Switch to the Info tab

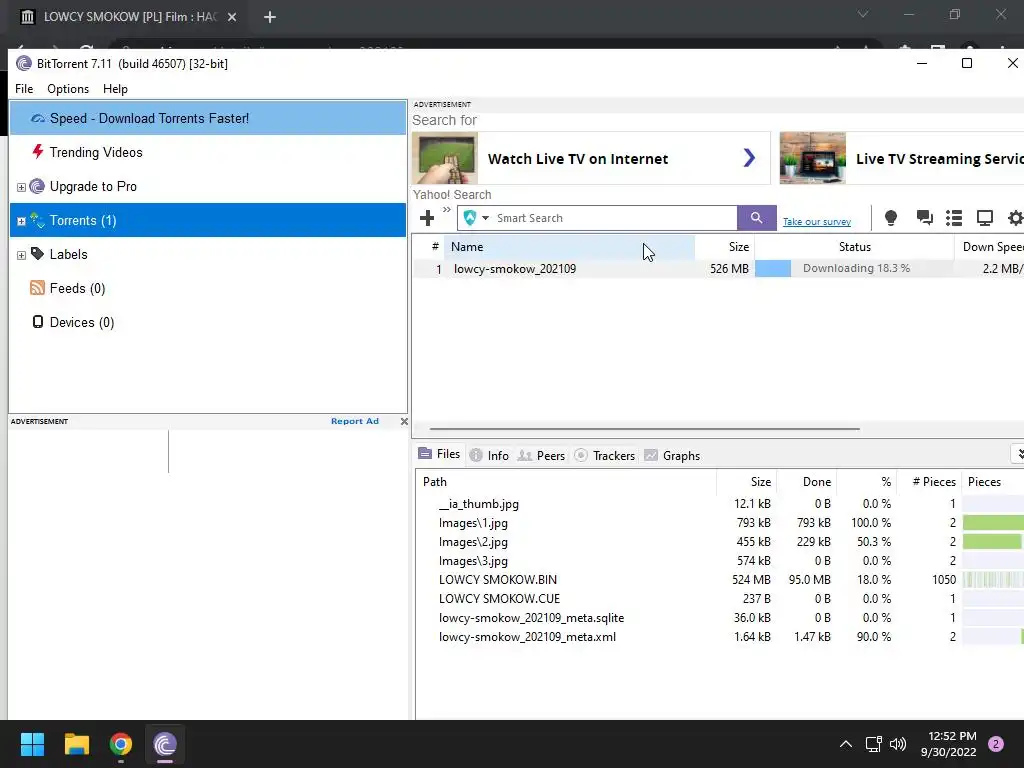click(489, 456)
